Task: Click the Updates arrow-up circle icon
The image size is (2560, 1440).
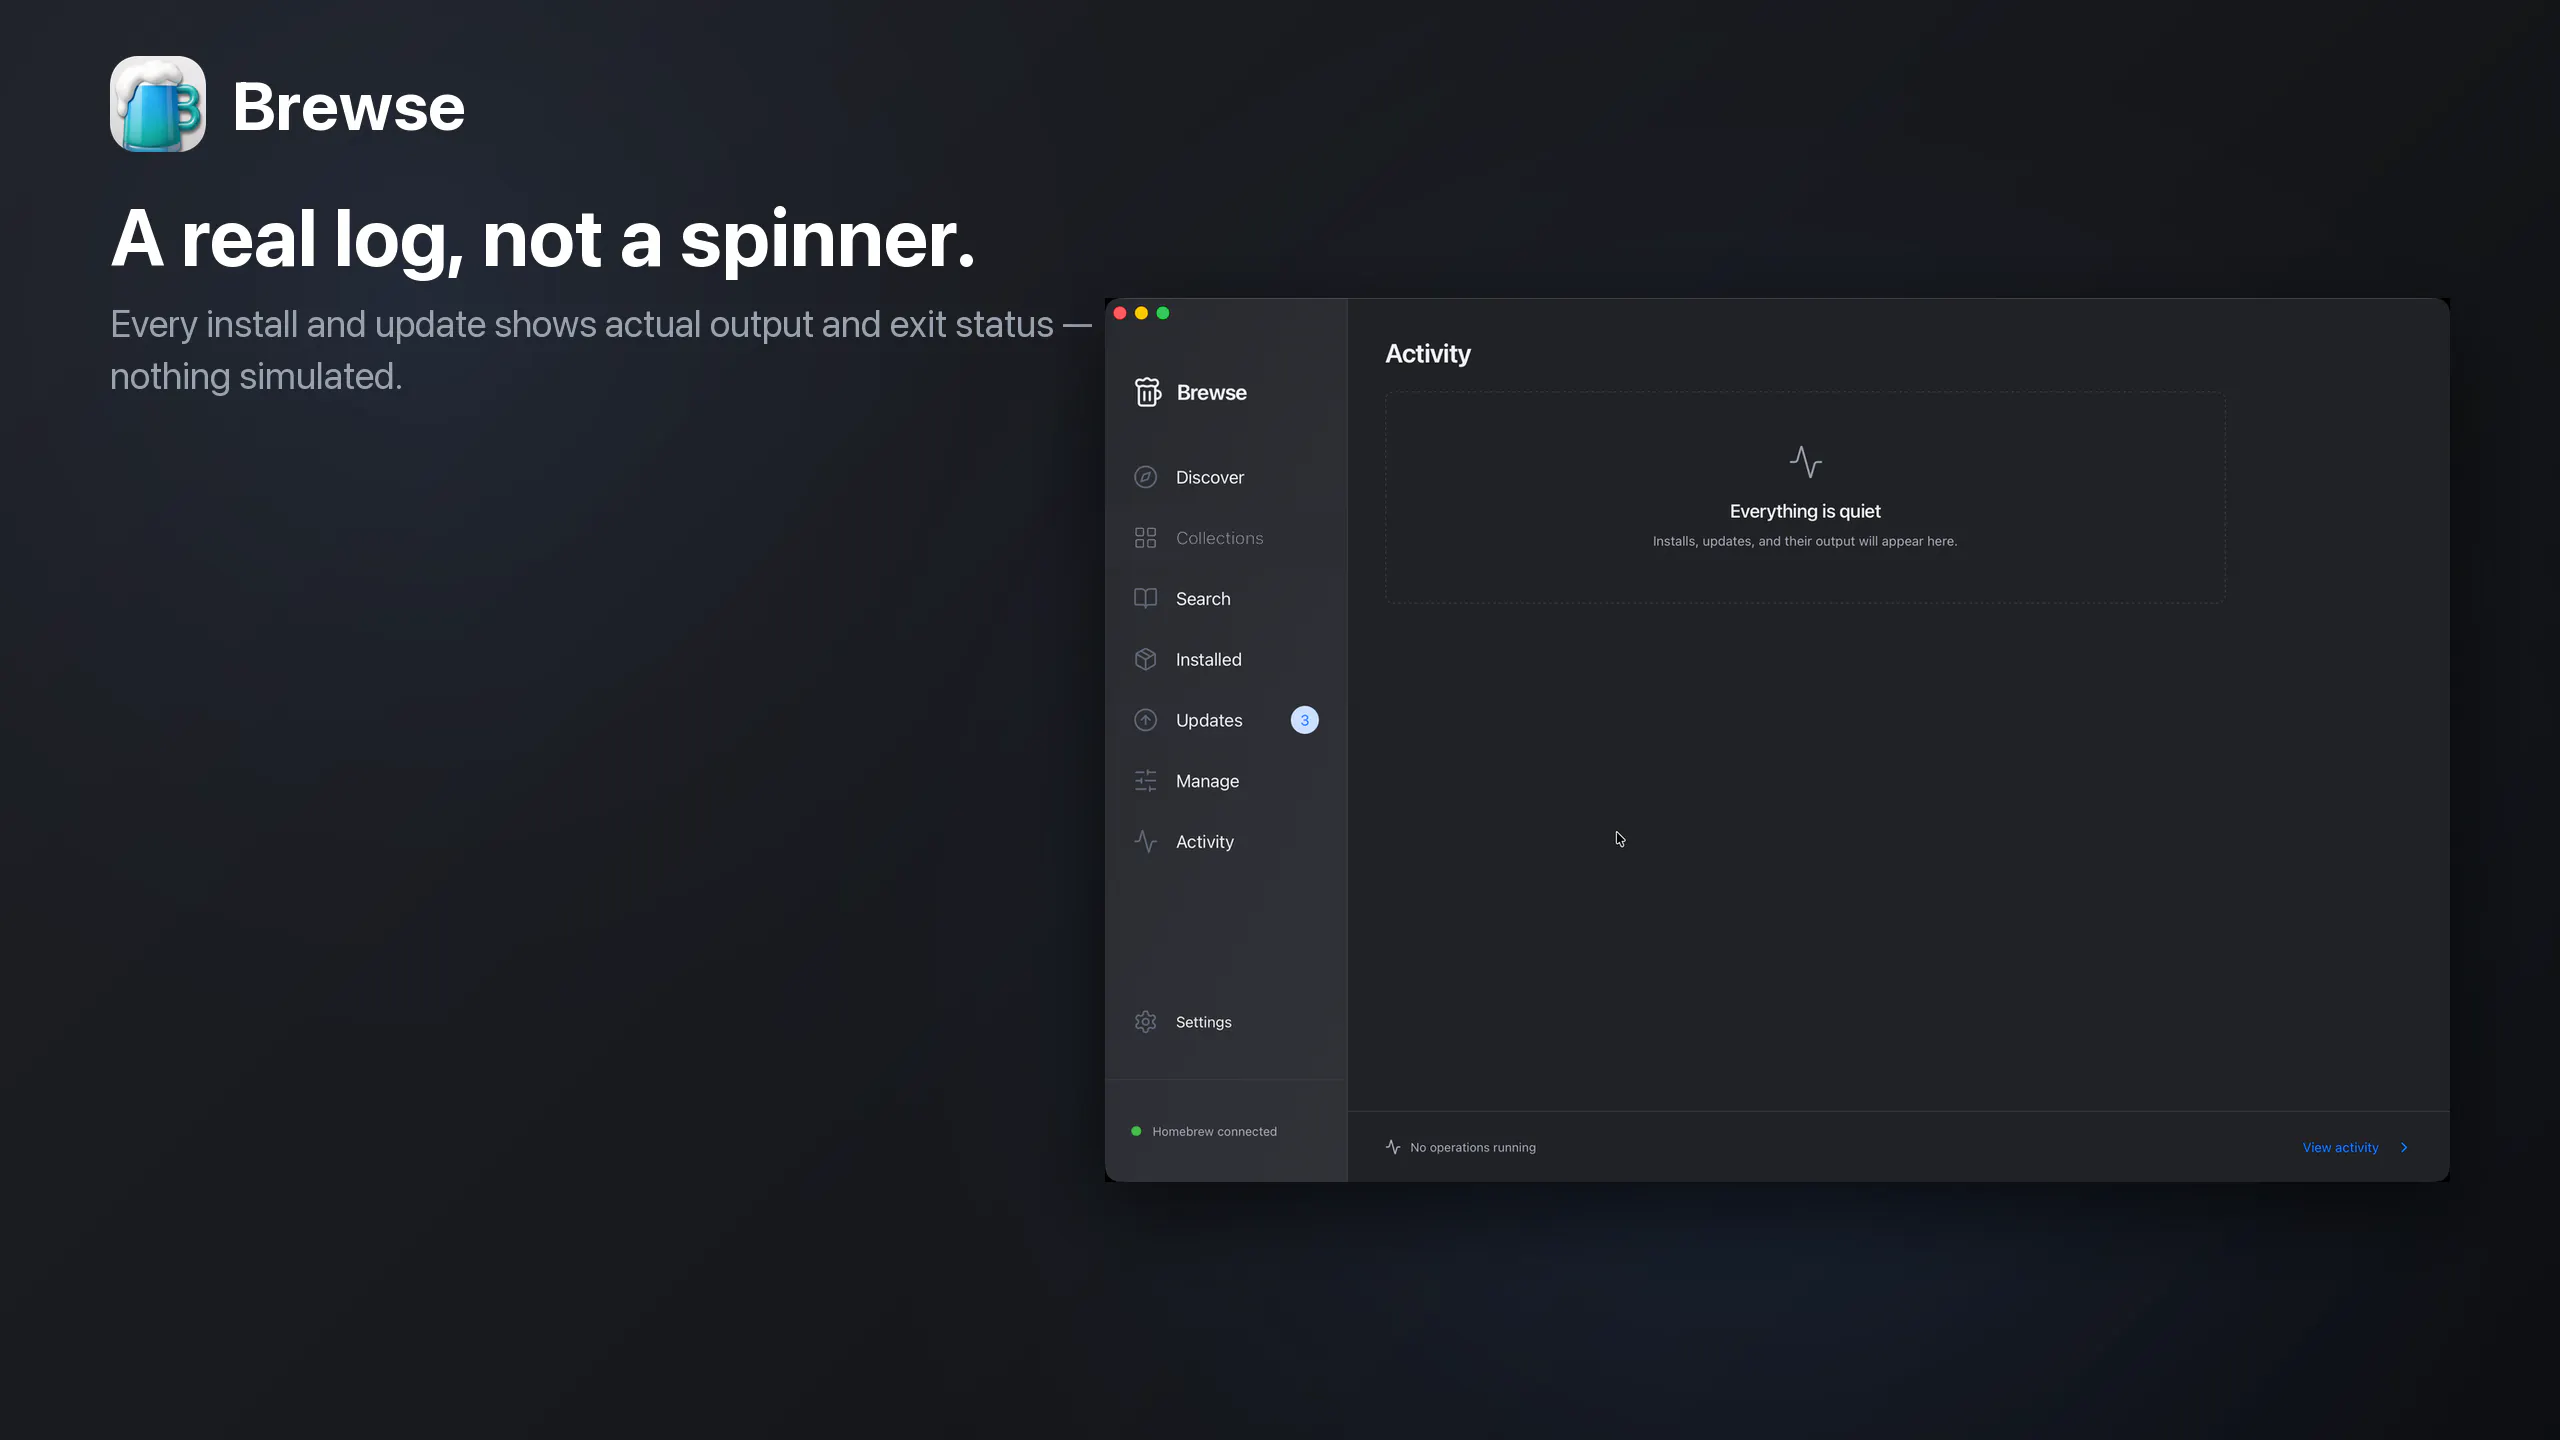Action: (1146, 720)
